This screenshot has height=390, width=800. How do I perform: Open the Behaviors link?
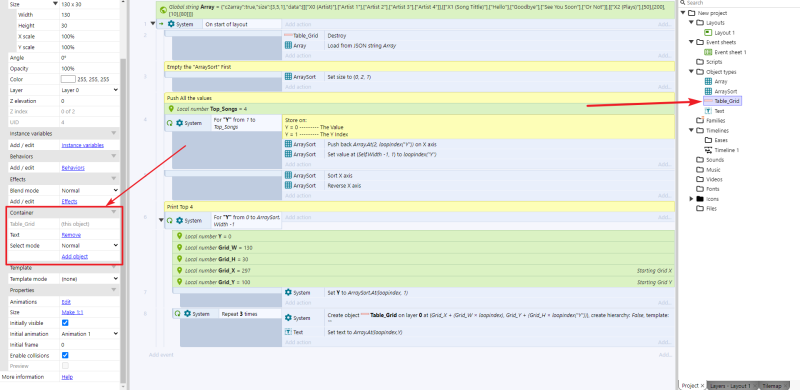[73, 167]
